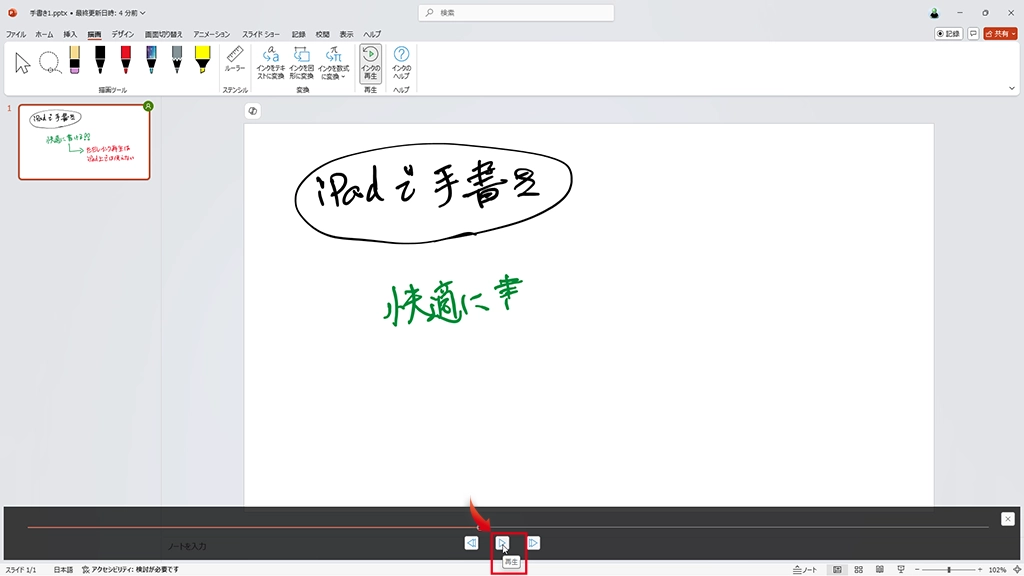Click the 日本語 language indicator
1024x576 pixels.
(x=63, y=569)
